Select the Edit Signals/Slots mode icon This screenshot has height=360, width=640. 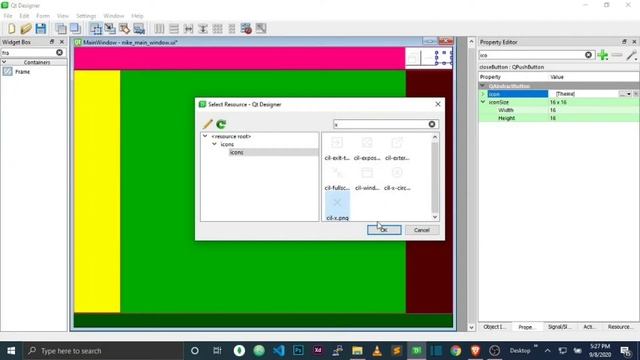pos(110,29)
